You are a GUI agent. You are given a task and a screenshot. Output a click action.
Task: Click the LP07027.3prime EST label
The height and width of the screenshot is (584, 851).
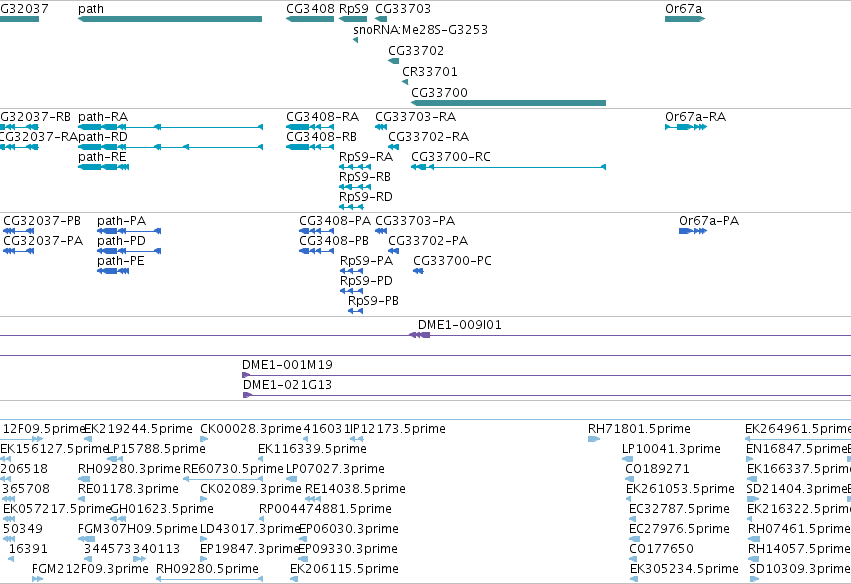(x=335, y=469)
